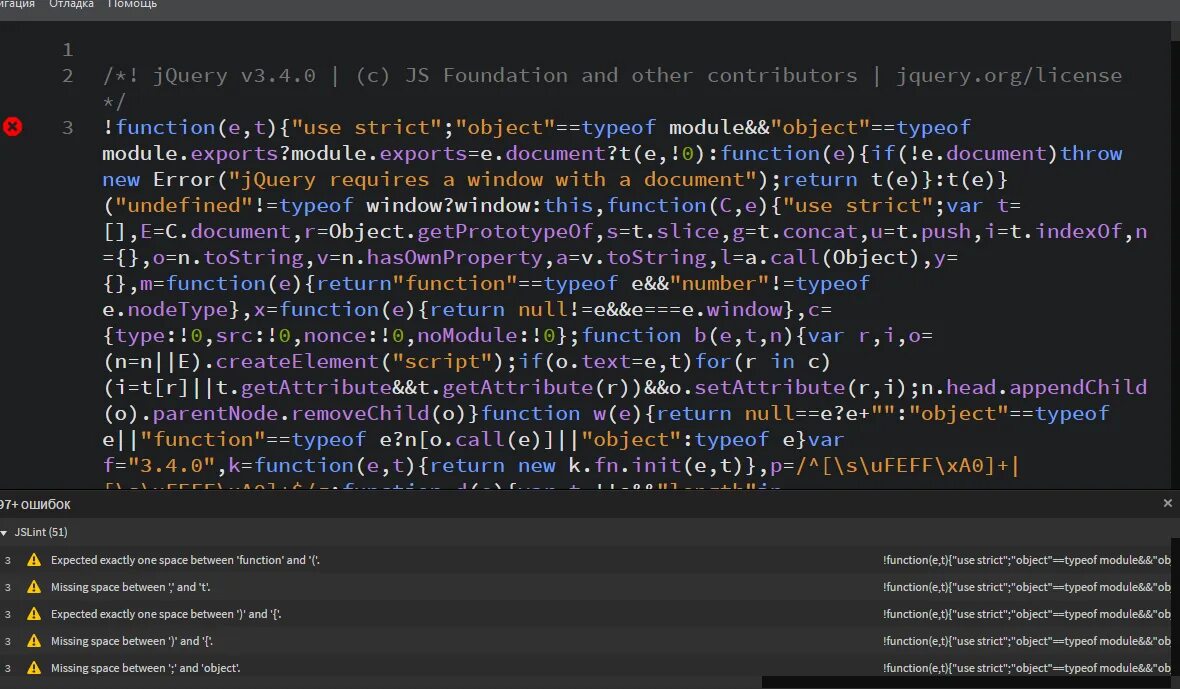Click the '97+ ошибок' panel title
The width and height of the screenshot is (1180, 689).
[35, 504]
